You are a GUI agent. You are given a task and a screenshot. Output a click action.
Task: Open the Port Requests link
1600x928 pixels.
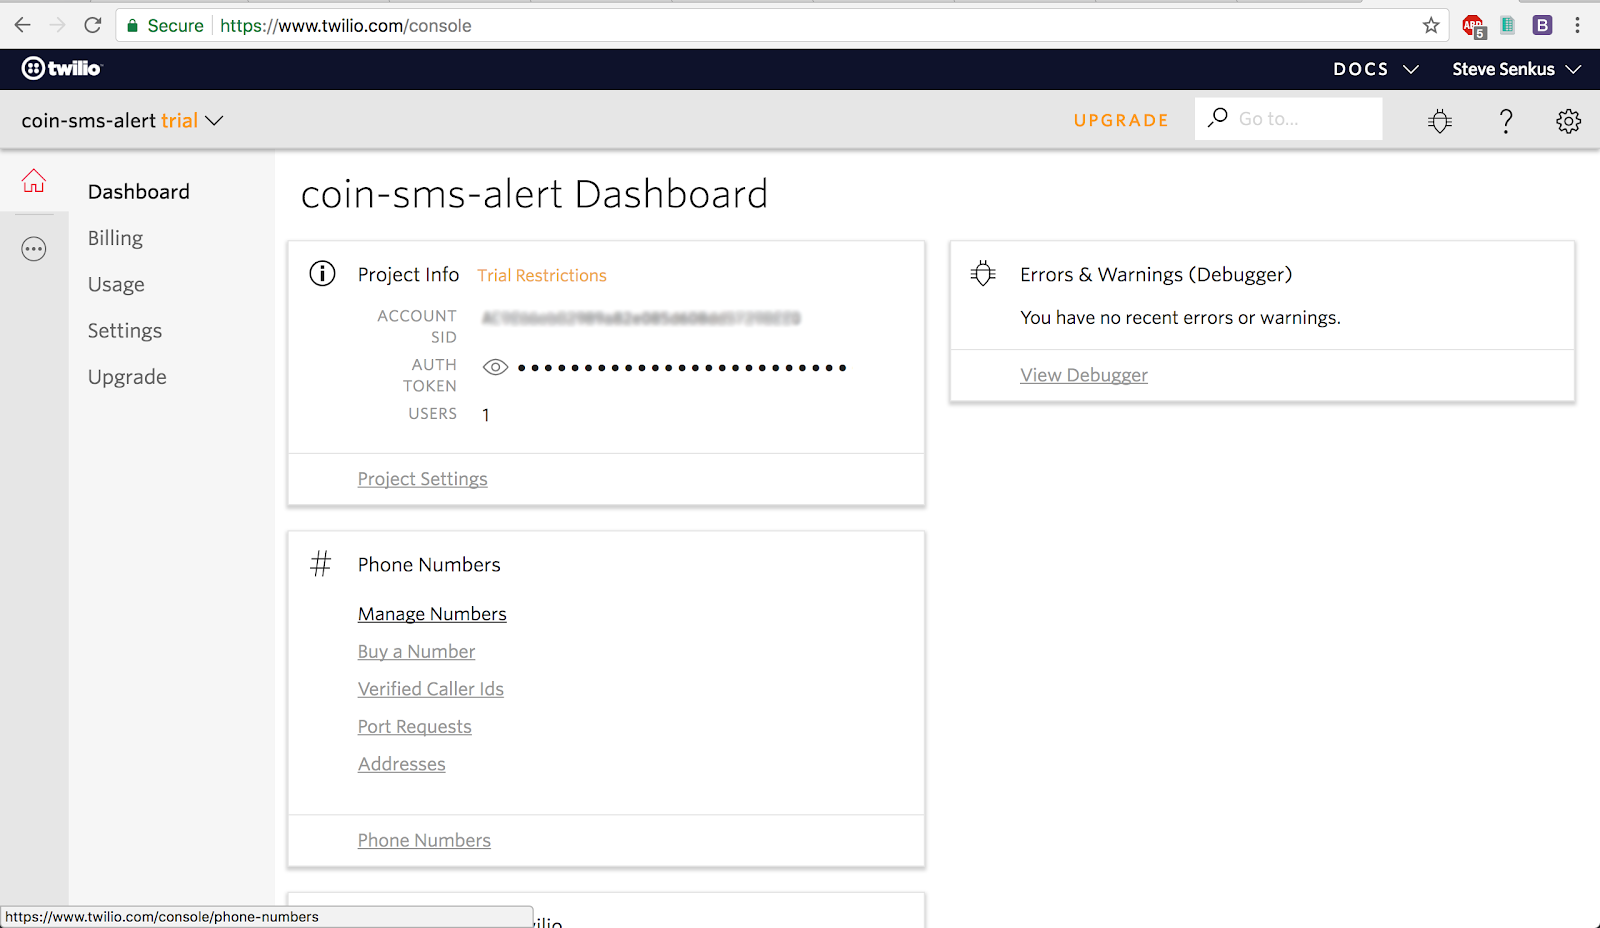point(415,727)
